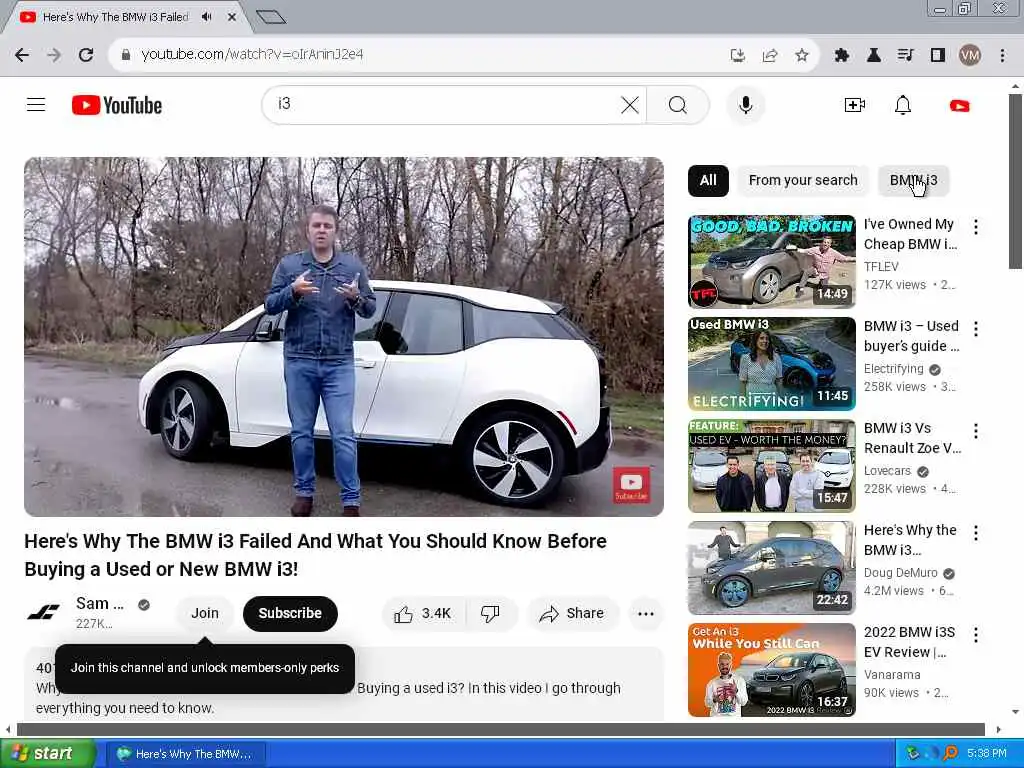Open options for BMW i3 Used buyer's guide
This screenshot has width=1024, height=768.
[976, 328]
